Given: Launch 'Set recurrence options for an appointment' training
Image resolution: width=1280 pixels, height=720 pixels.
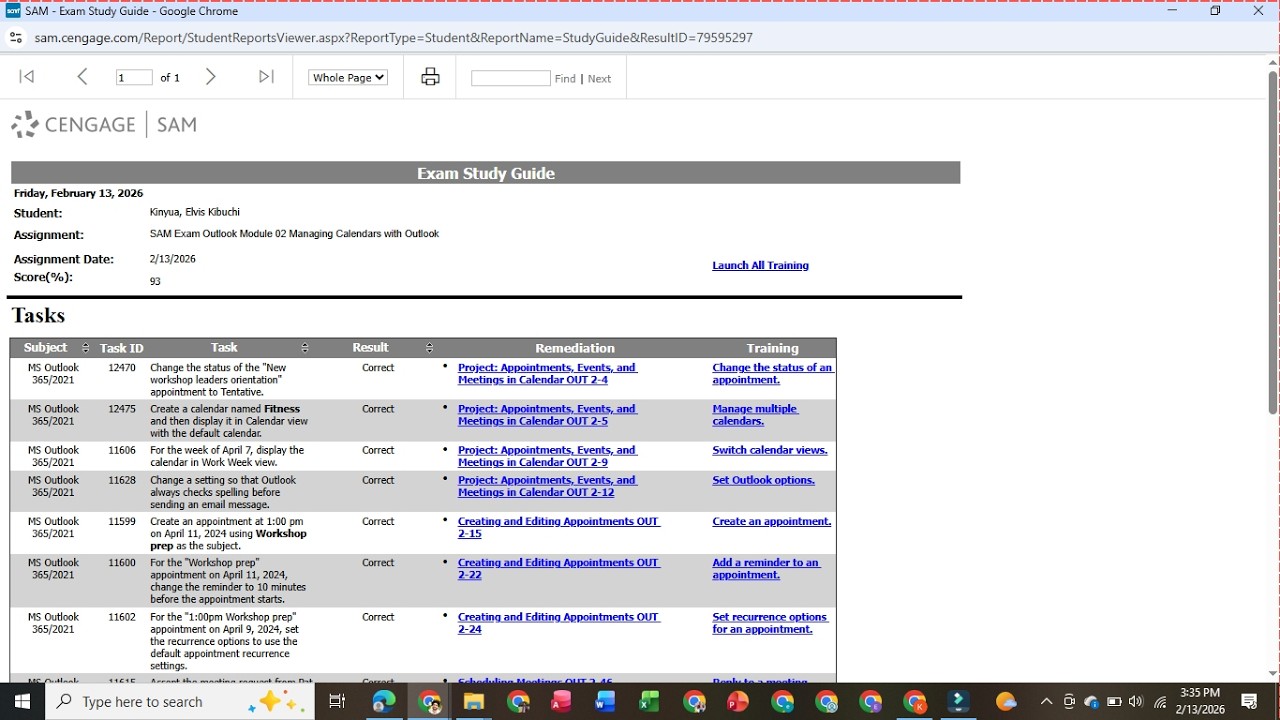Looking at the screenshot, I should 770,623.
